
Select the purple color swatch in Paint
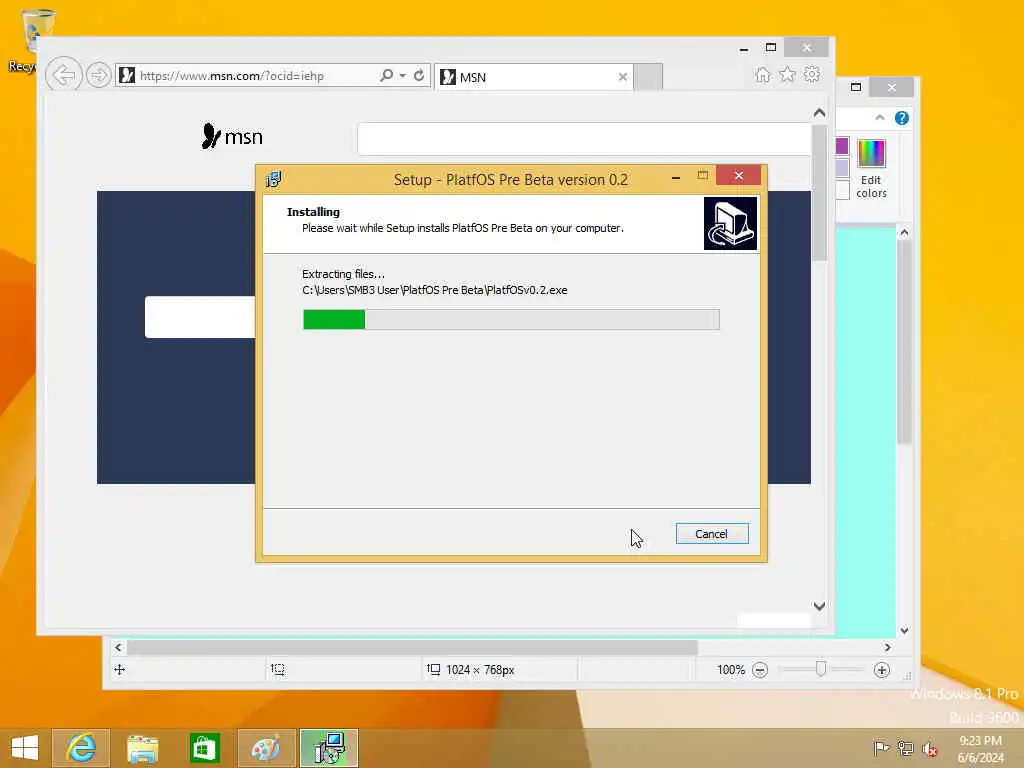pos(842,146)
